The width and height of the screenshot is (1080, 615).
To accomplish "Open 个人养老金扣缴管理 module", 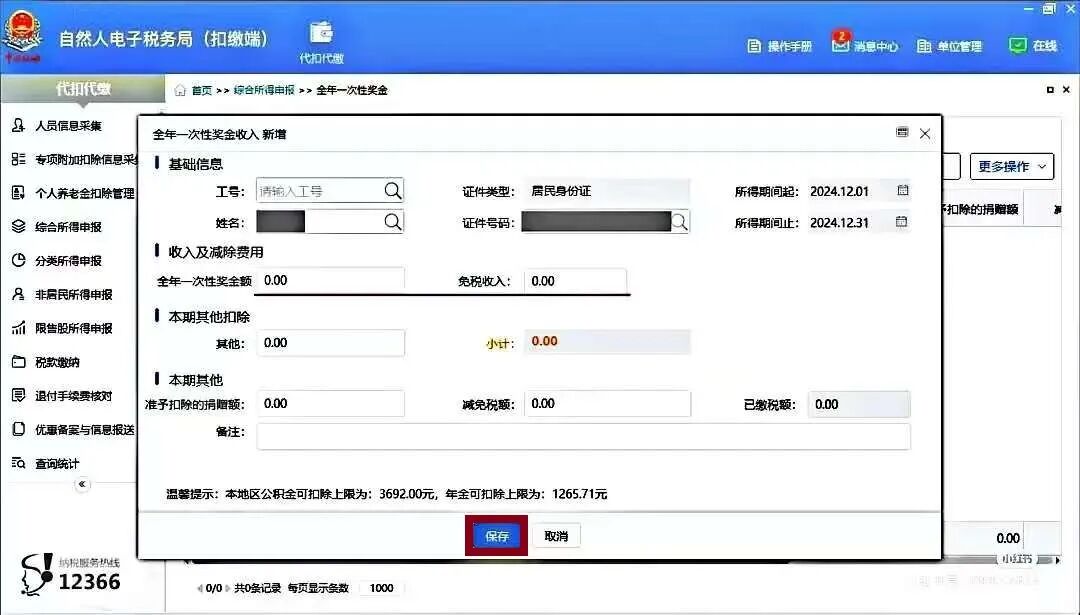I will click(70, 192).
